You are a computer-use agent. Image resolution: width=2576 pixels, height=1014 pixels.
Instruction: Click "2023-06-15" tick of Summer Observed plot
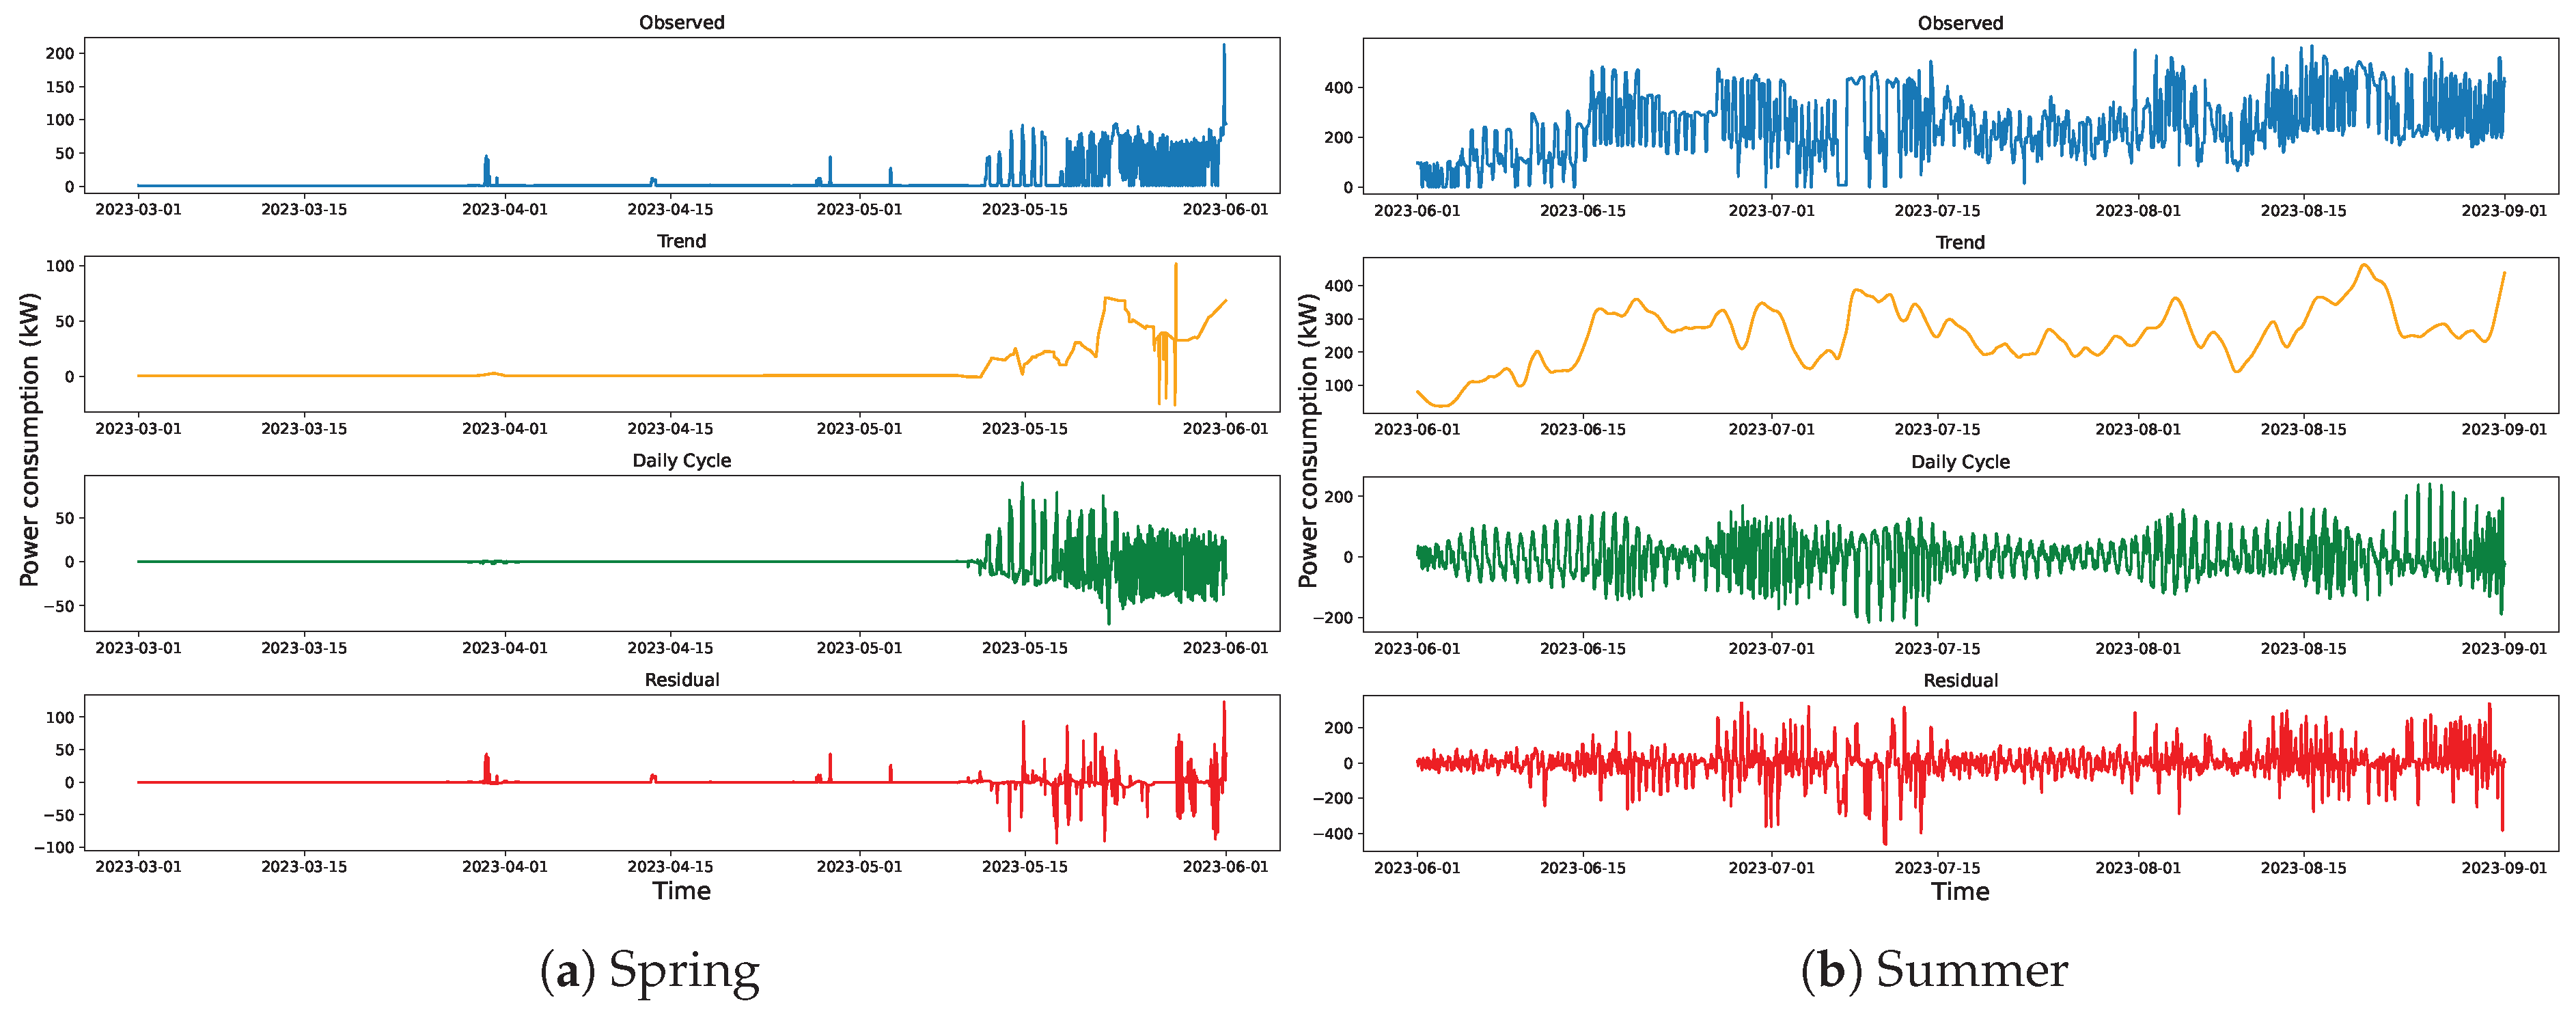(x=1583, y=210)
